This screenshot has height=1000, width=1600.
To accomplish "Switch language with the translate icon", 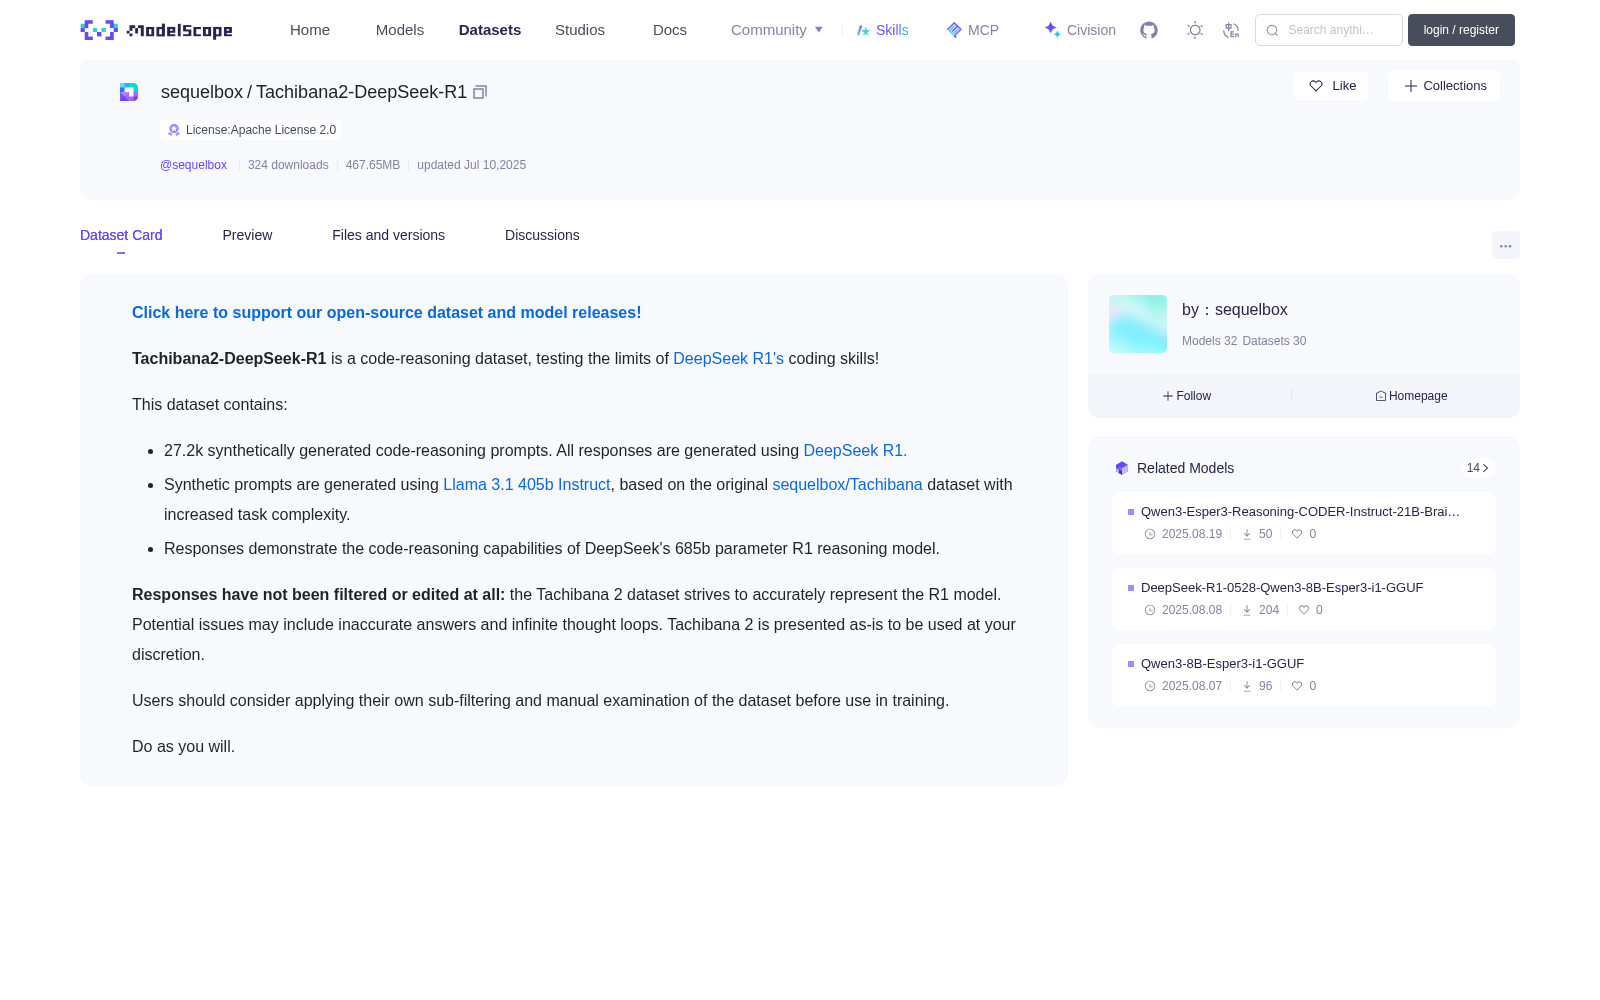I will (1232, 30).
